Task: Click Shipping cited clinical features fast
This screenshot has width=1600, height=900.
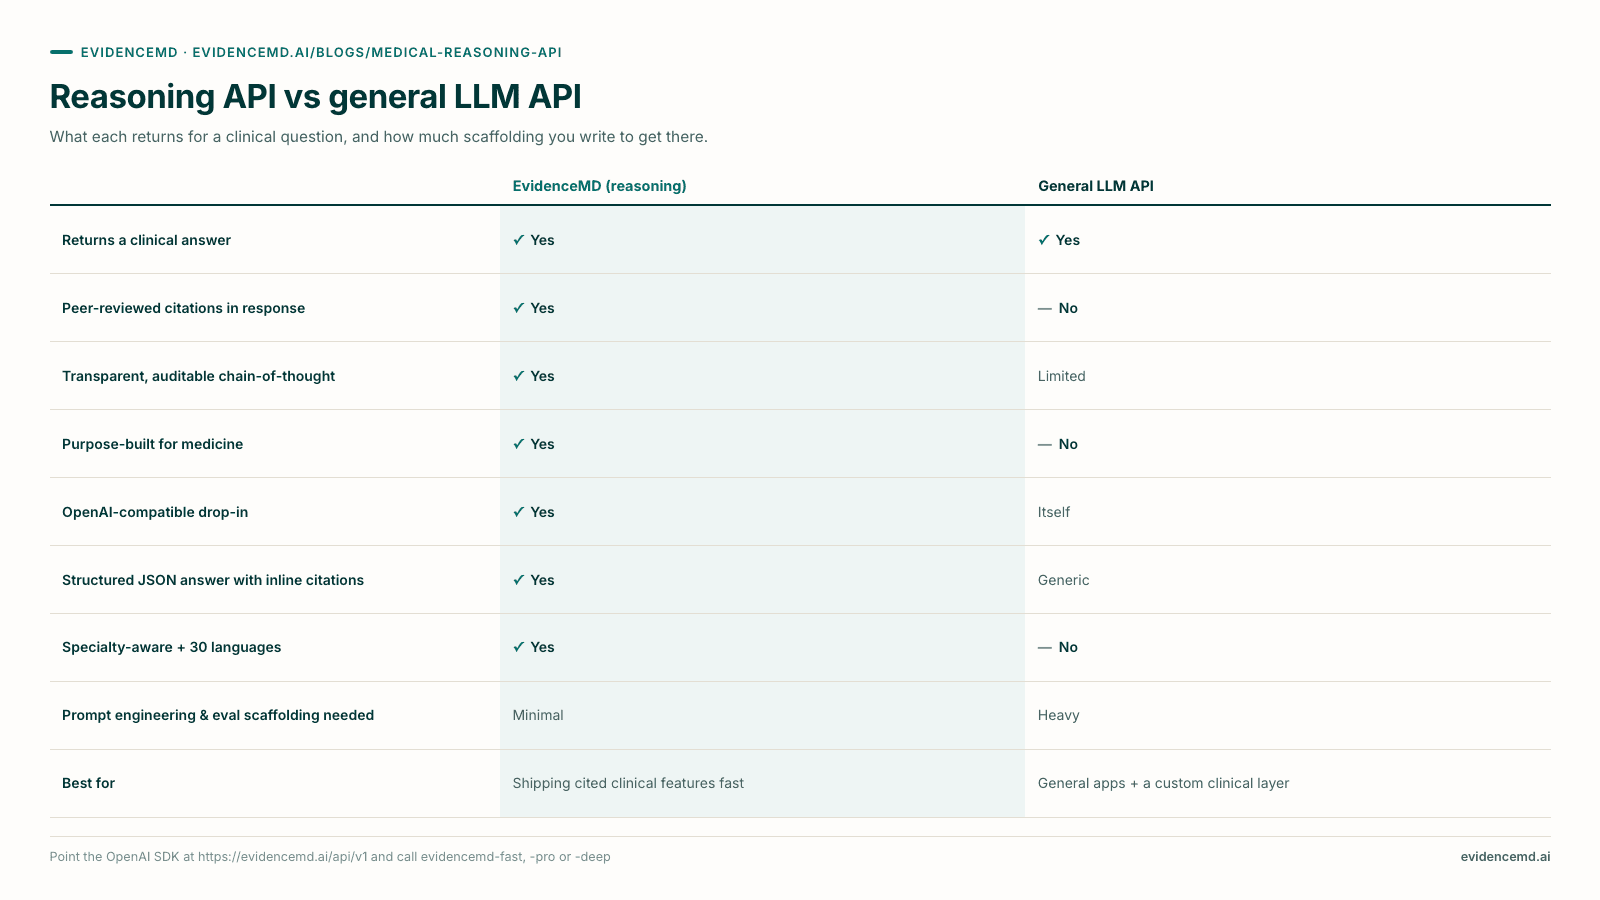Action: click(x=628, y=783)
